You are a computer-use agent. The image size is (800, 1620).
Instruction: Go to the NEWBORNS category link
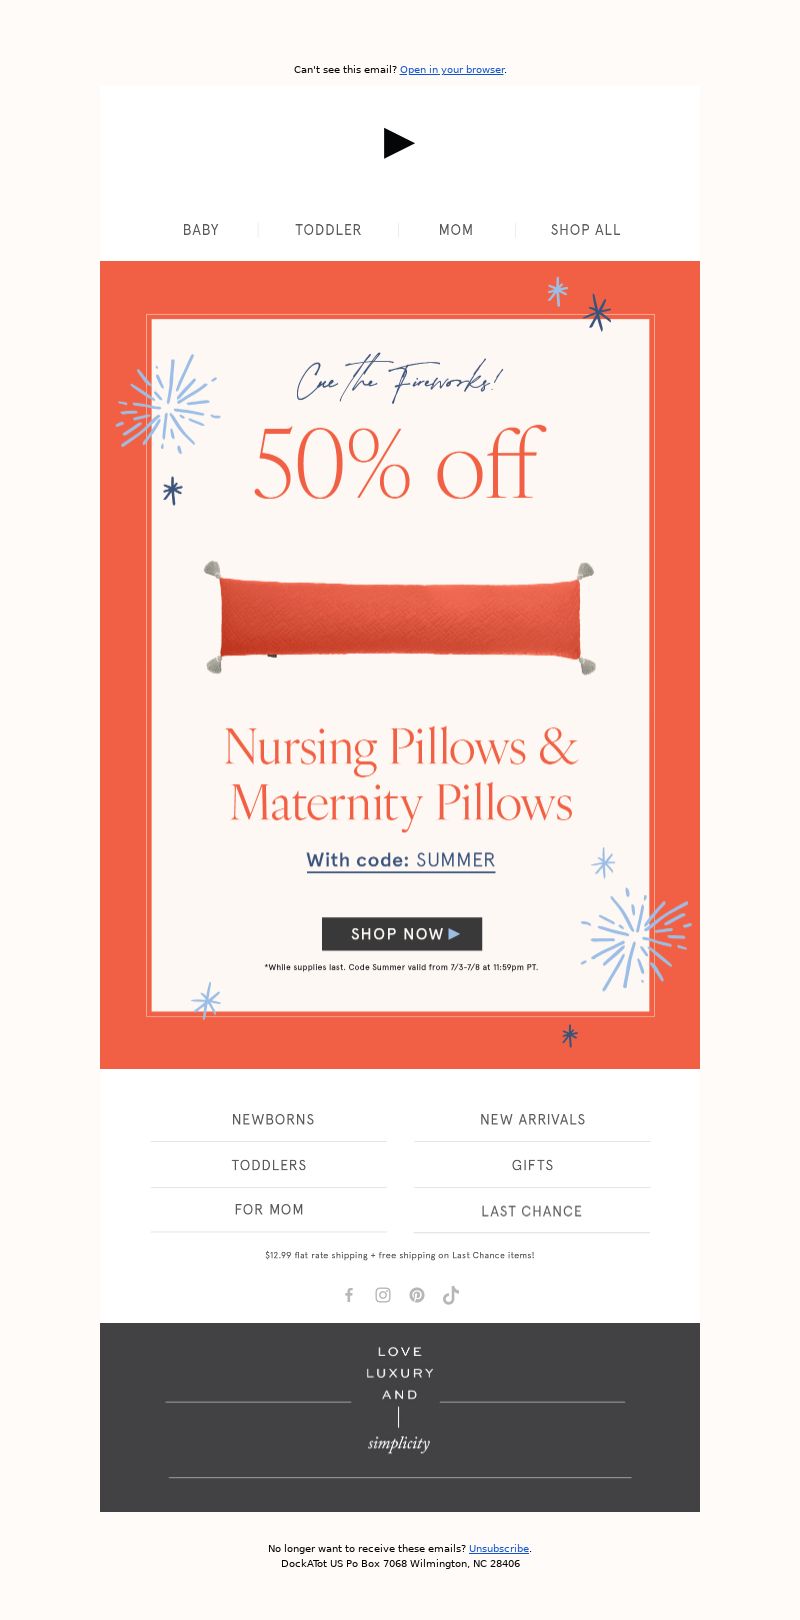click(273, 1120)
